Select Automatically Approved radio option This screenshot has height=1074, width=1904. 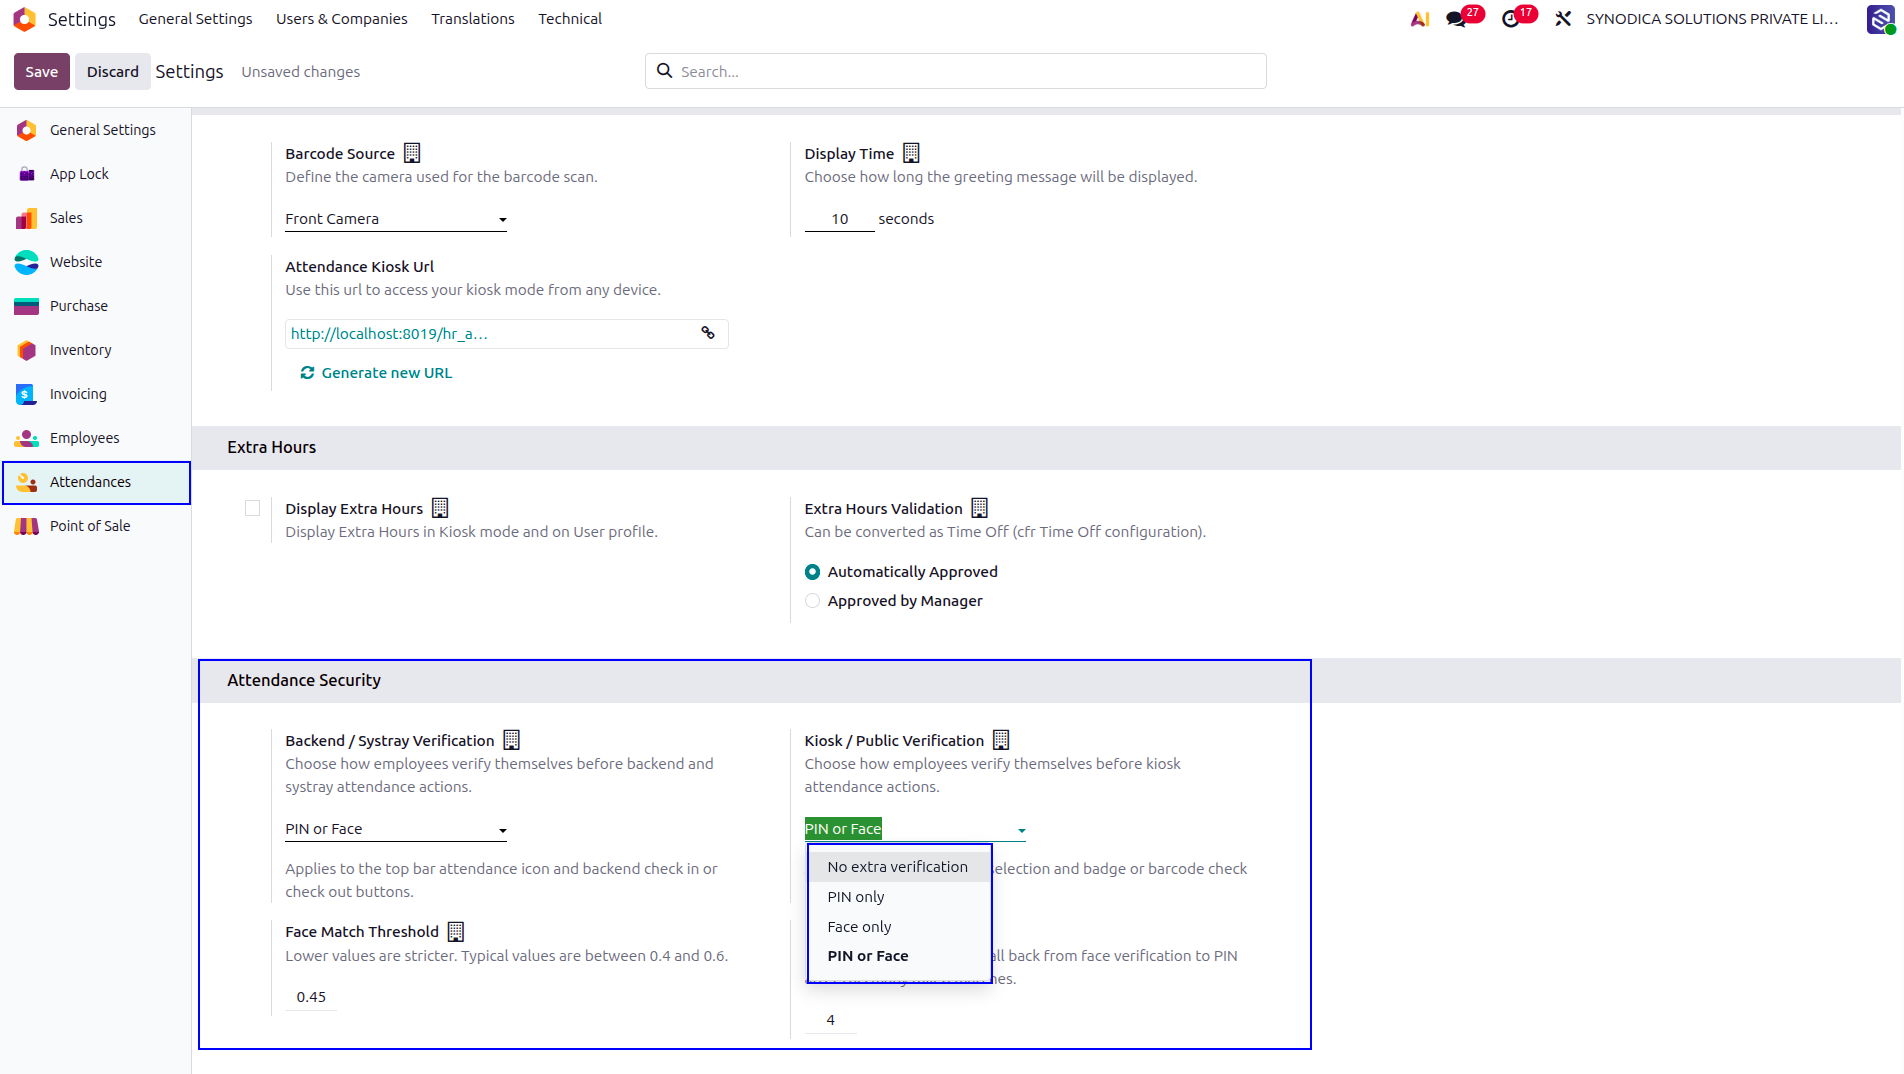click(812, 572)
